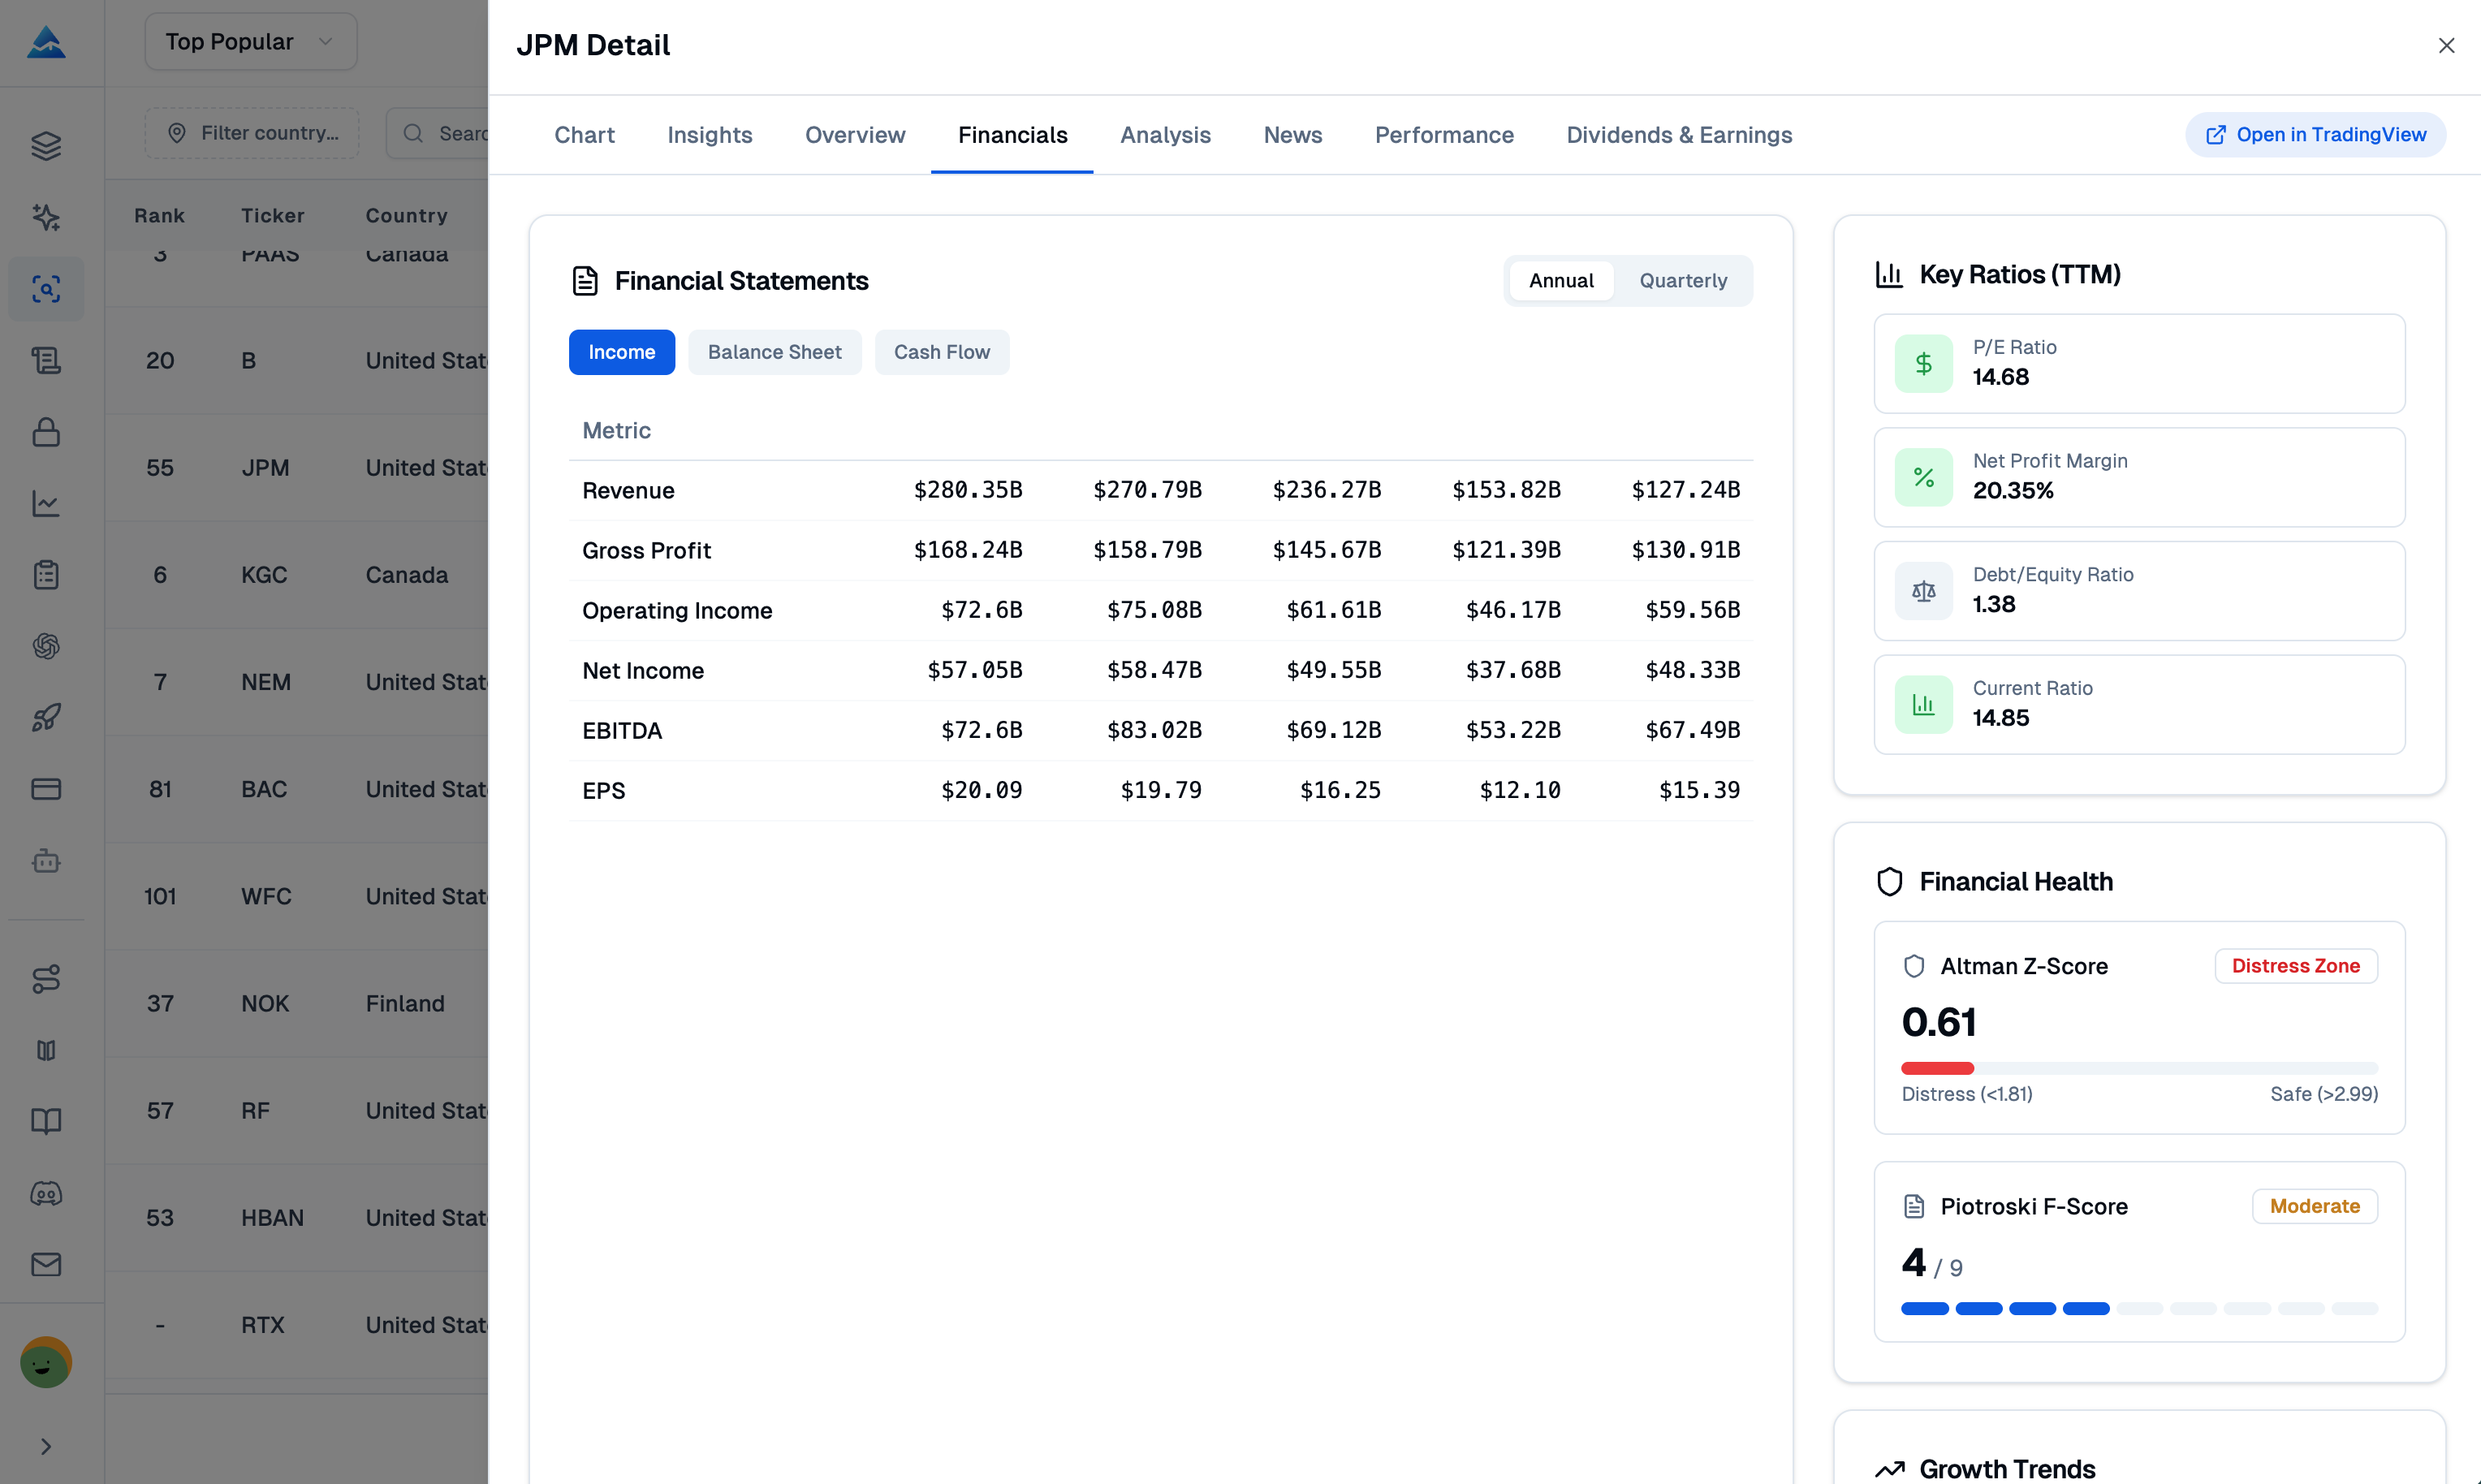This screenshot has width=2481, height=1484.
Task: Open the news scroll icon in sidebar
Action: 46,360
